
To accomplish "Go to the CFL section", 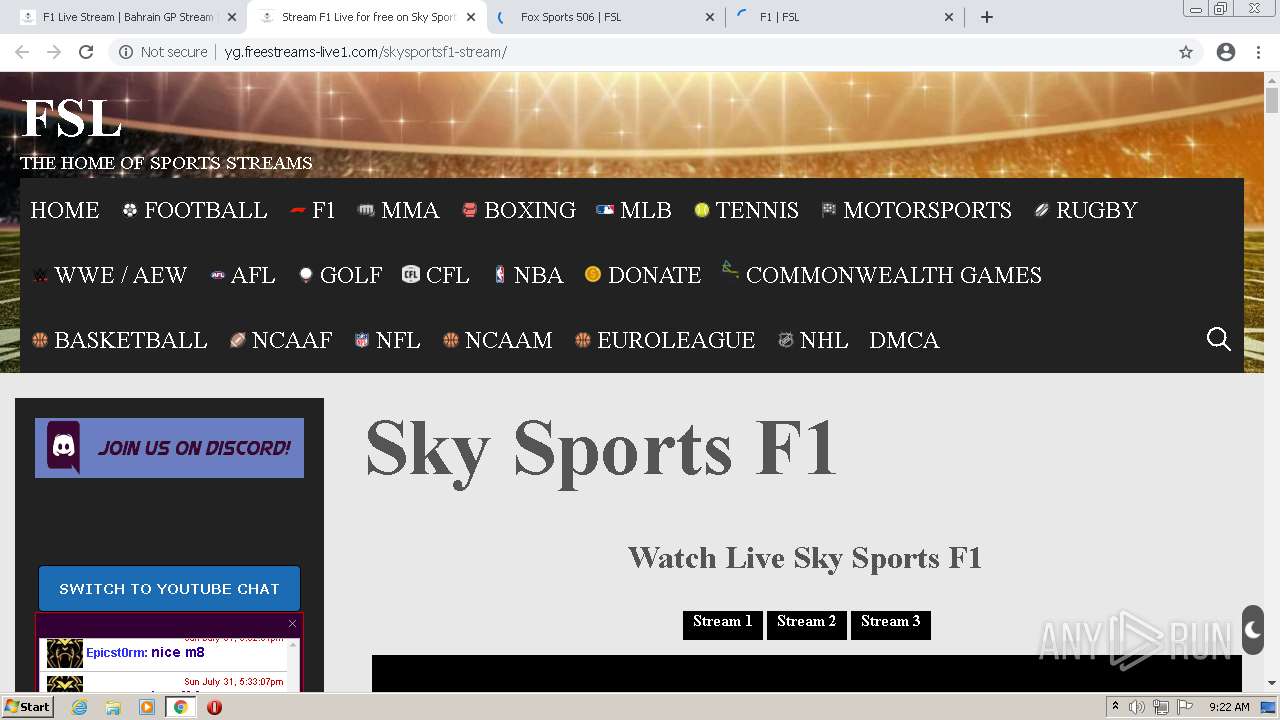I will coord(435,275).
